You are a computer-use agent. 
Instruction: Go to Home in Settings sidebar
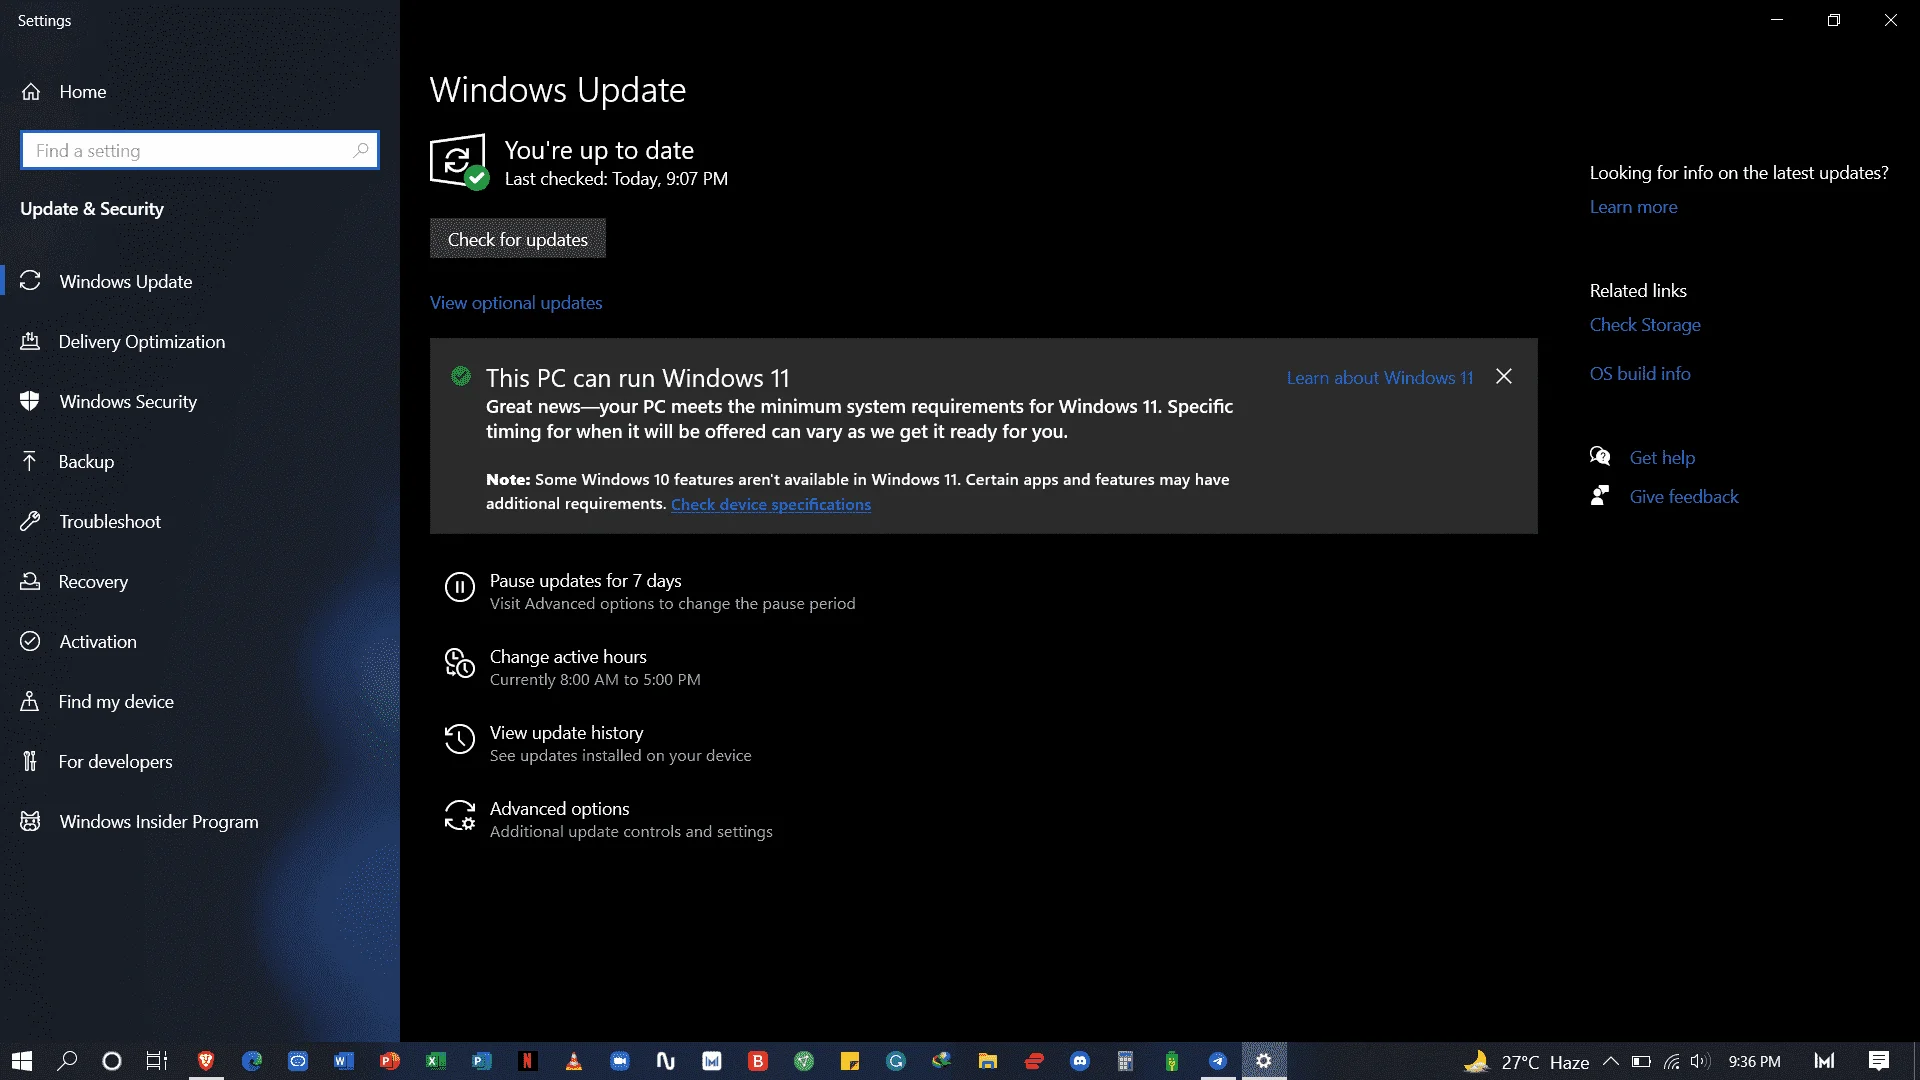(200, 91)
